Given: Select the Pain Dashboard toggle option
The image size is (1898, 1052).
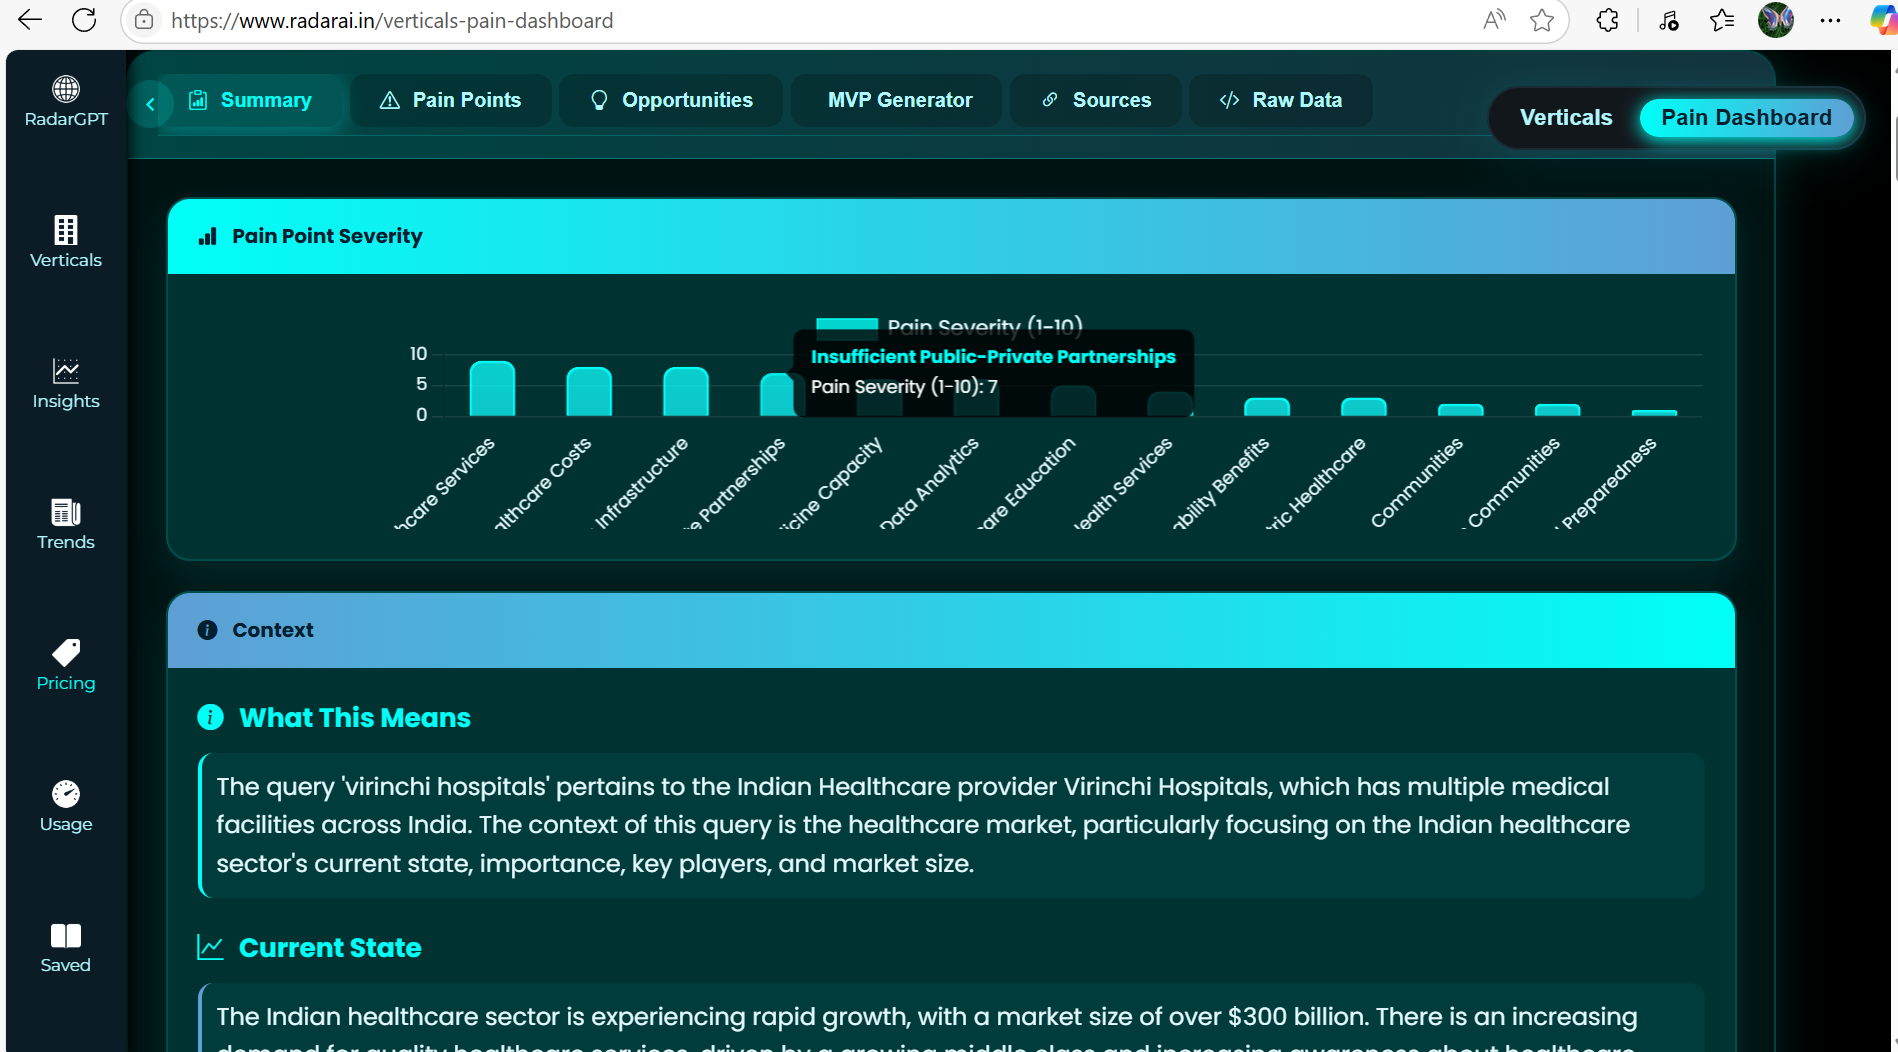Looking at the screenshot, I should [1746, 118].
